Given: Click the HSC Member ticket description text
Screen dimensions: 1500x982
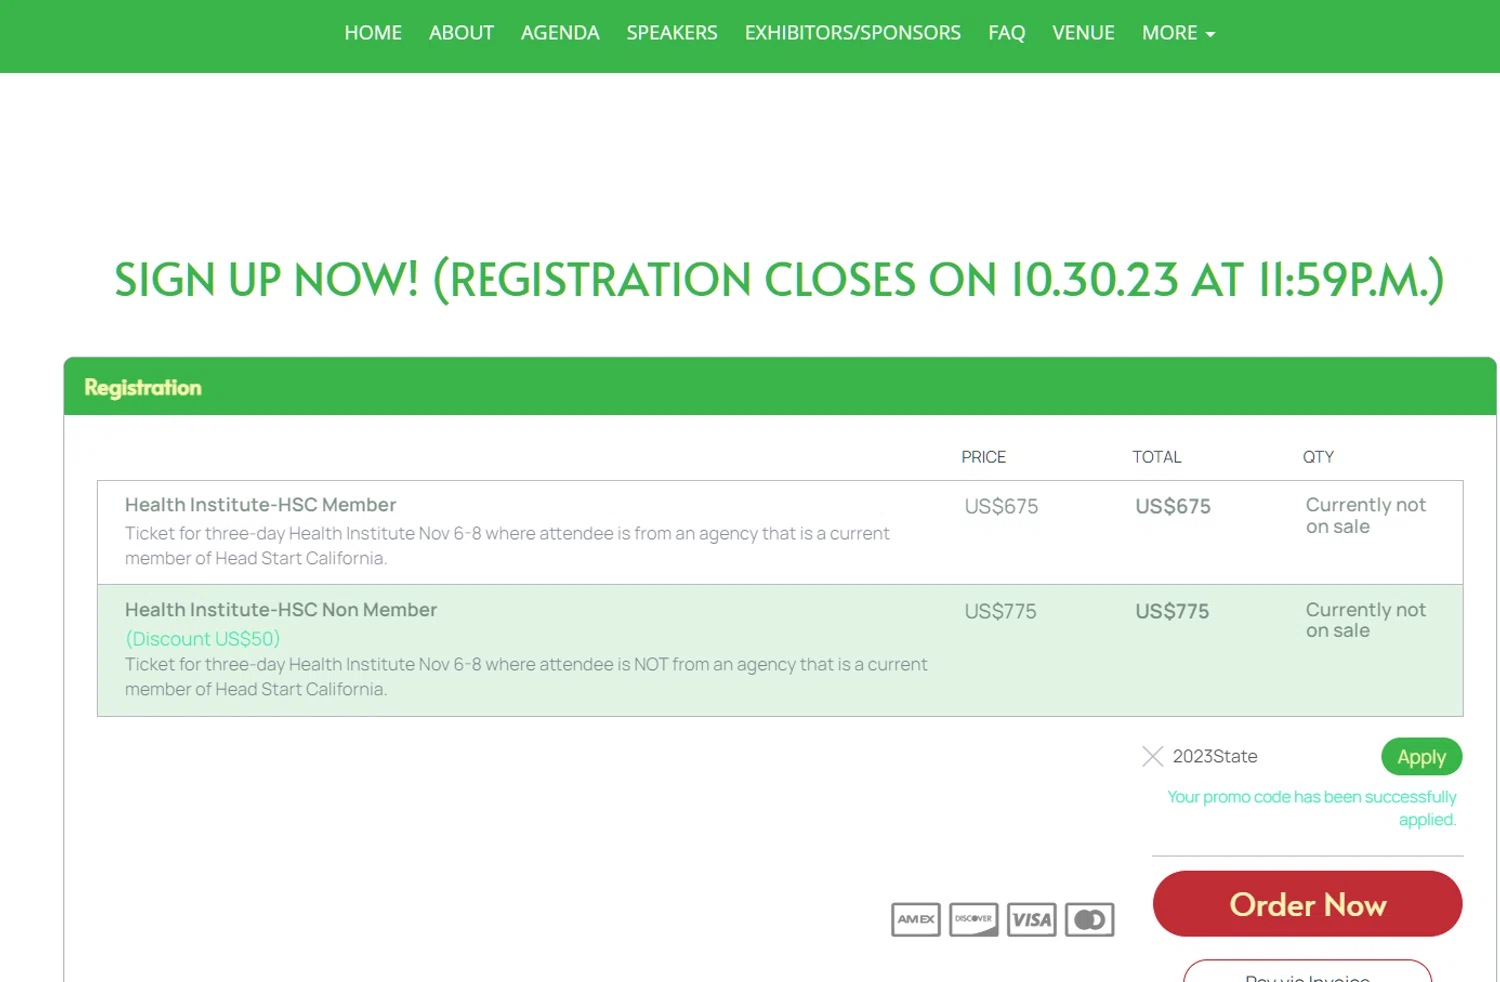Looking at the screenshot, I should (507, 546).
